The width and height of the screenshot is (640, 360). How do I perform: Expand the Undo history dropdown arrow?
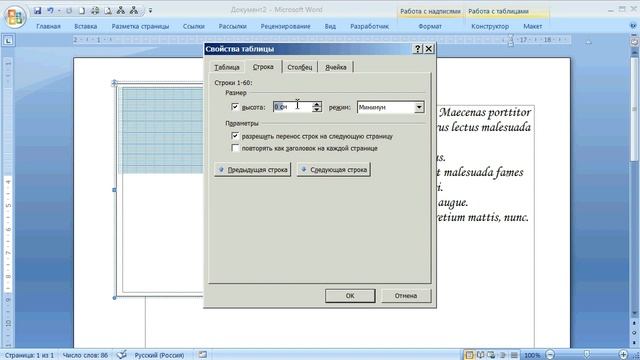tap(59, 11)
